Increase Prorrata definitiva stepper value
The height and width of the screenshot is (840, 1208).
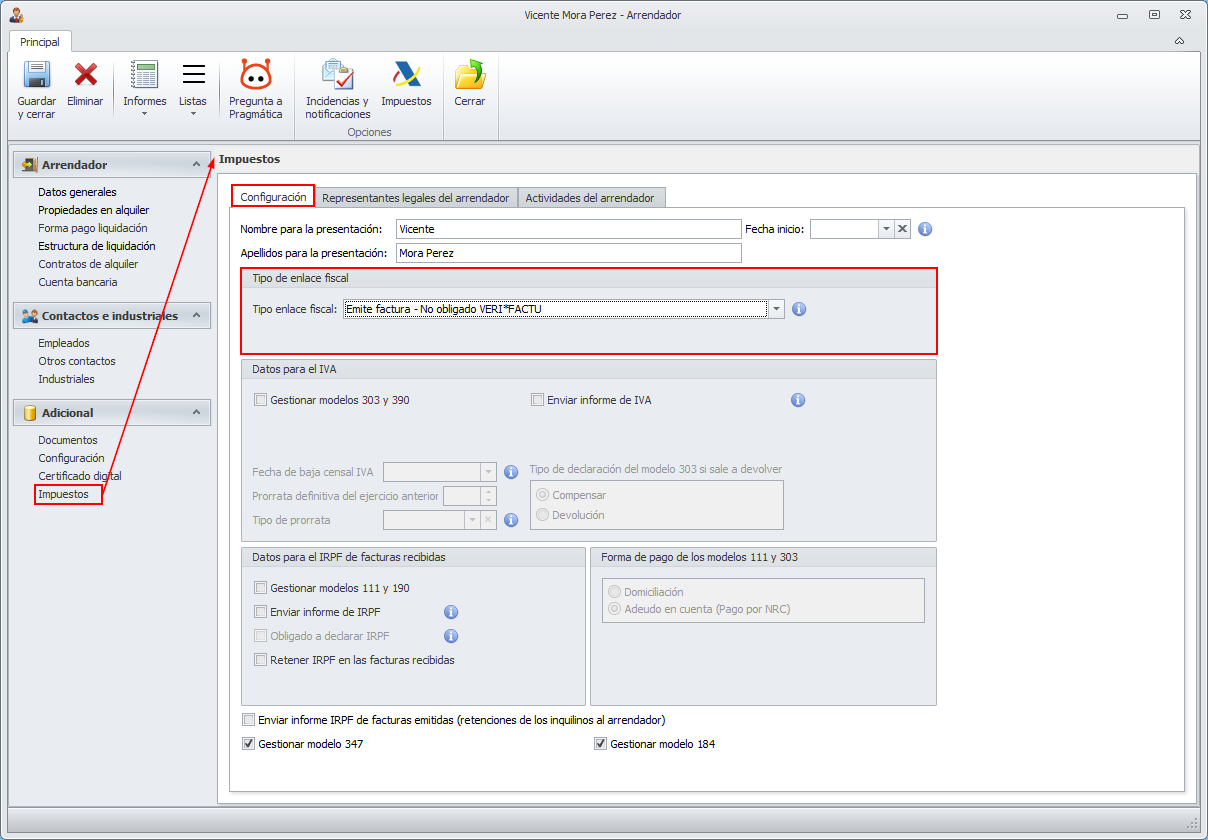489,491
